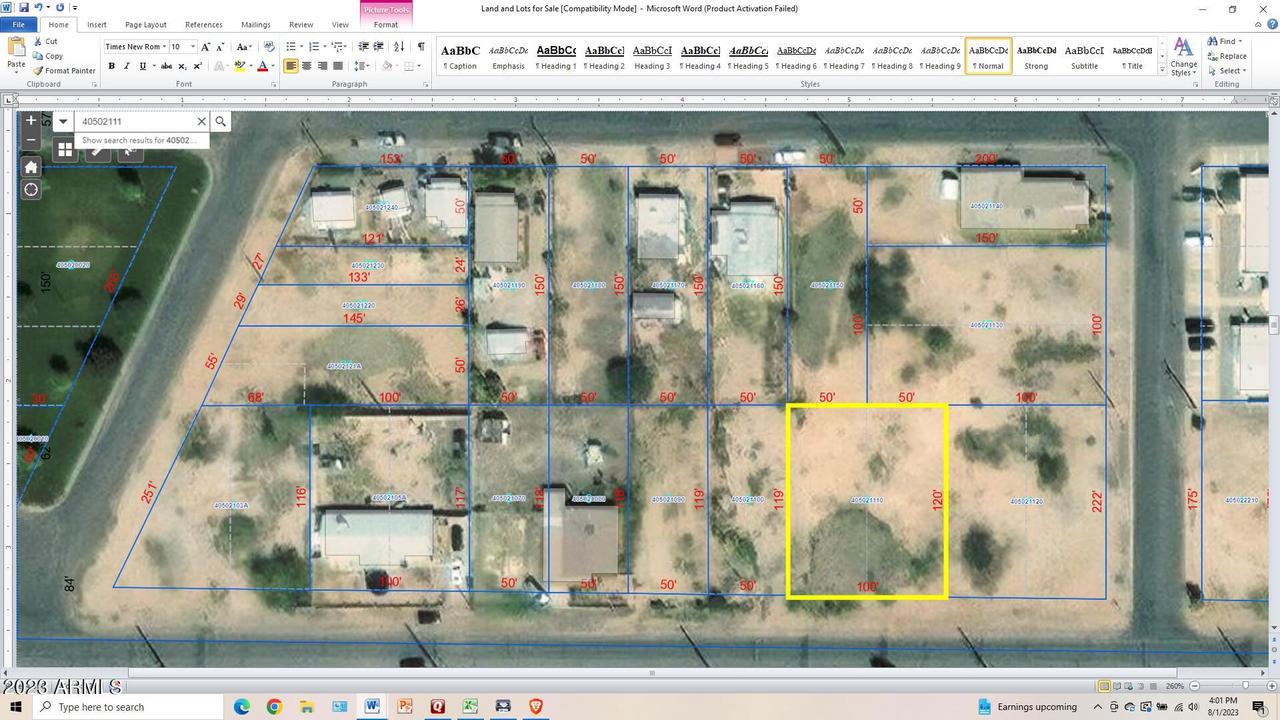Viewport: 1280px width, 720px height.
Task: Click the map basemap grid icon
Action: click(x=65, y=150)
